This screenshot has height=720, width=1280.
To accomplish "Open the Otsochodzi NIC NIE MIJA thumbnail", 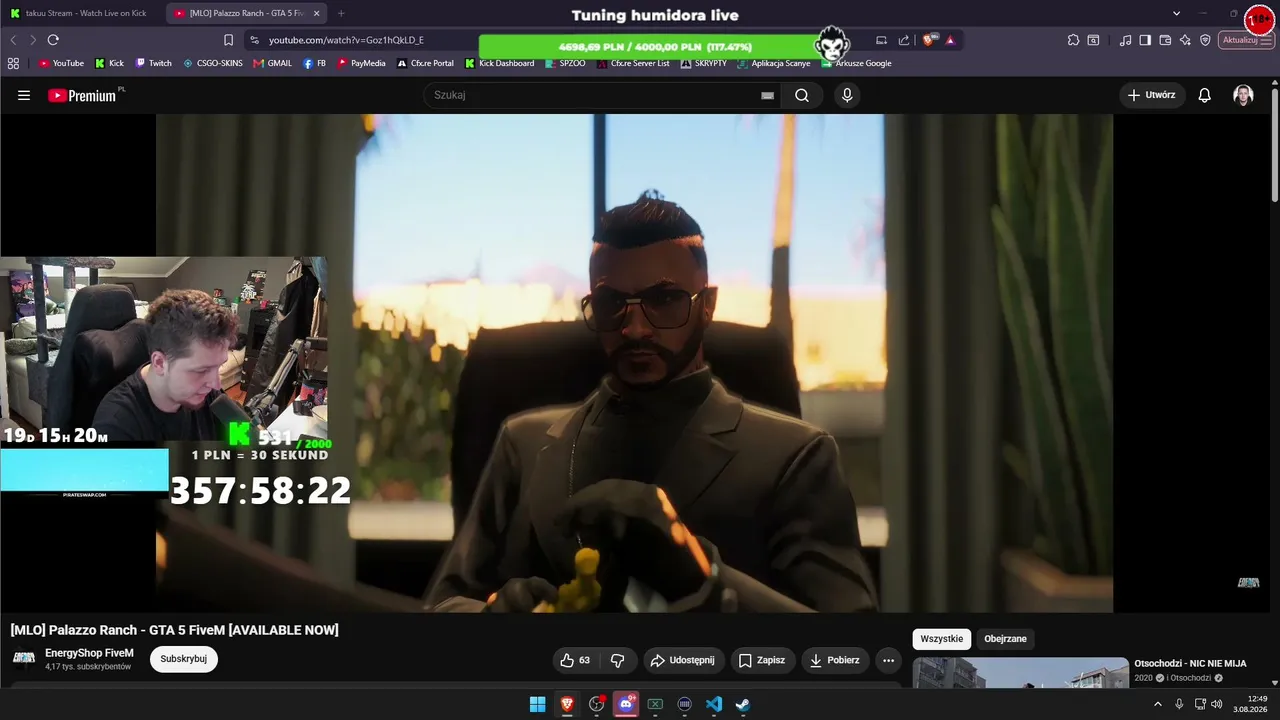I will pos(1020,672).
